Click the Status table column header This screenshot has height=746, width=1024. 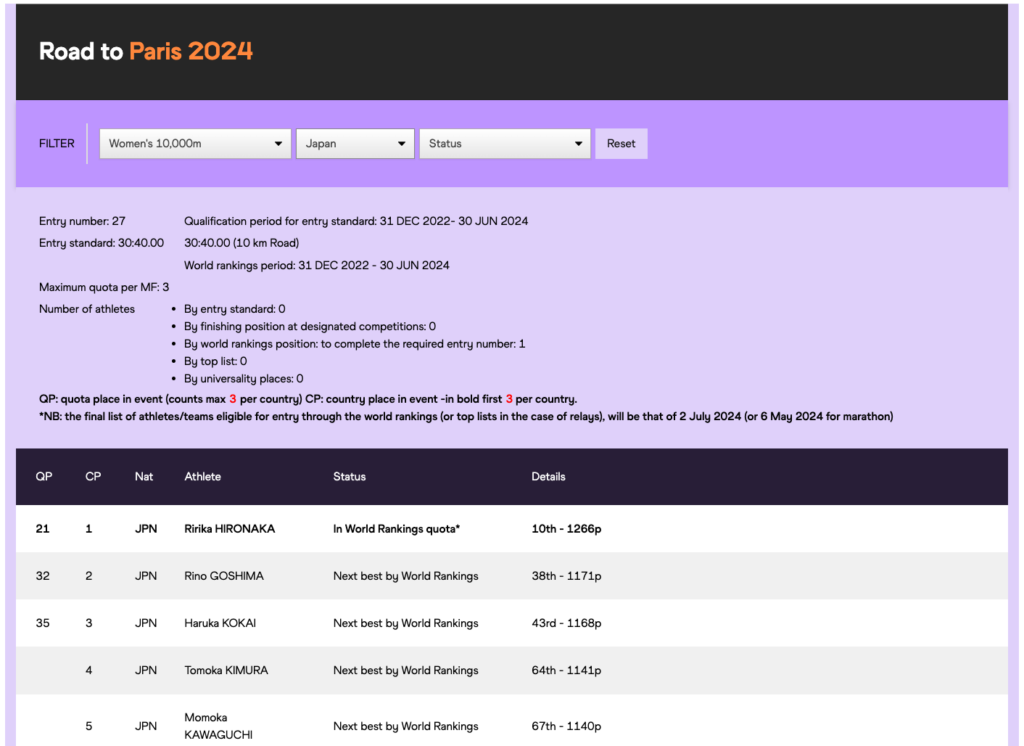pos(349,477)
